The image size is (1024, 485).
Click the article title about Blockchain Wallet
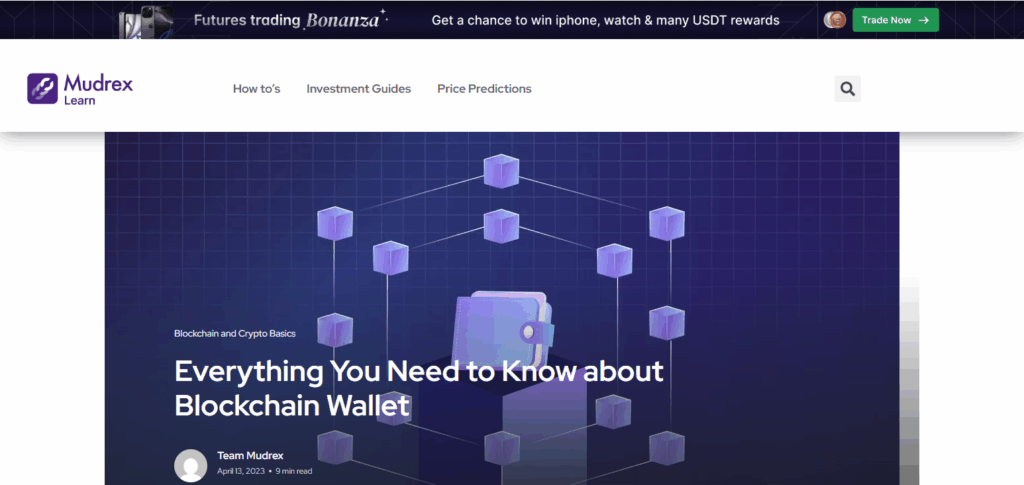click(x=418, y=388)
